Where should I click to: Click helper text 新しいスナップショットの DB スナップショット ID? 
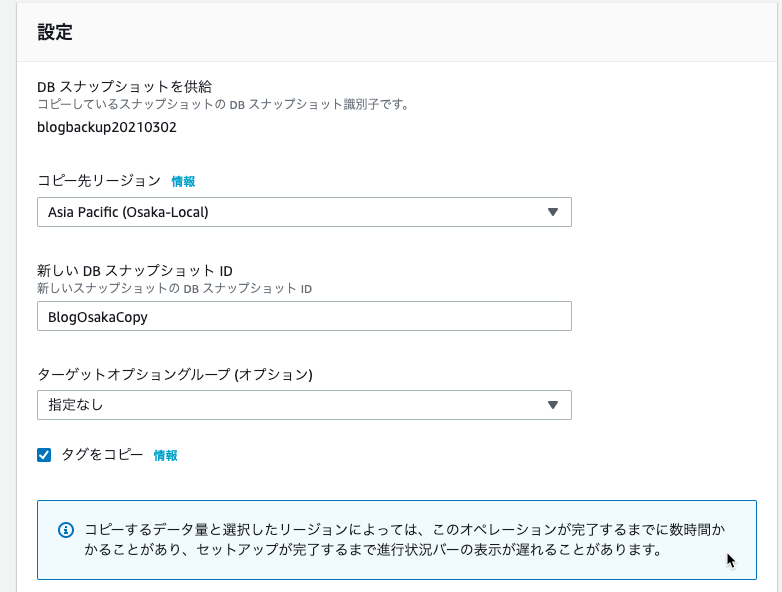[175, 289]
